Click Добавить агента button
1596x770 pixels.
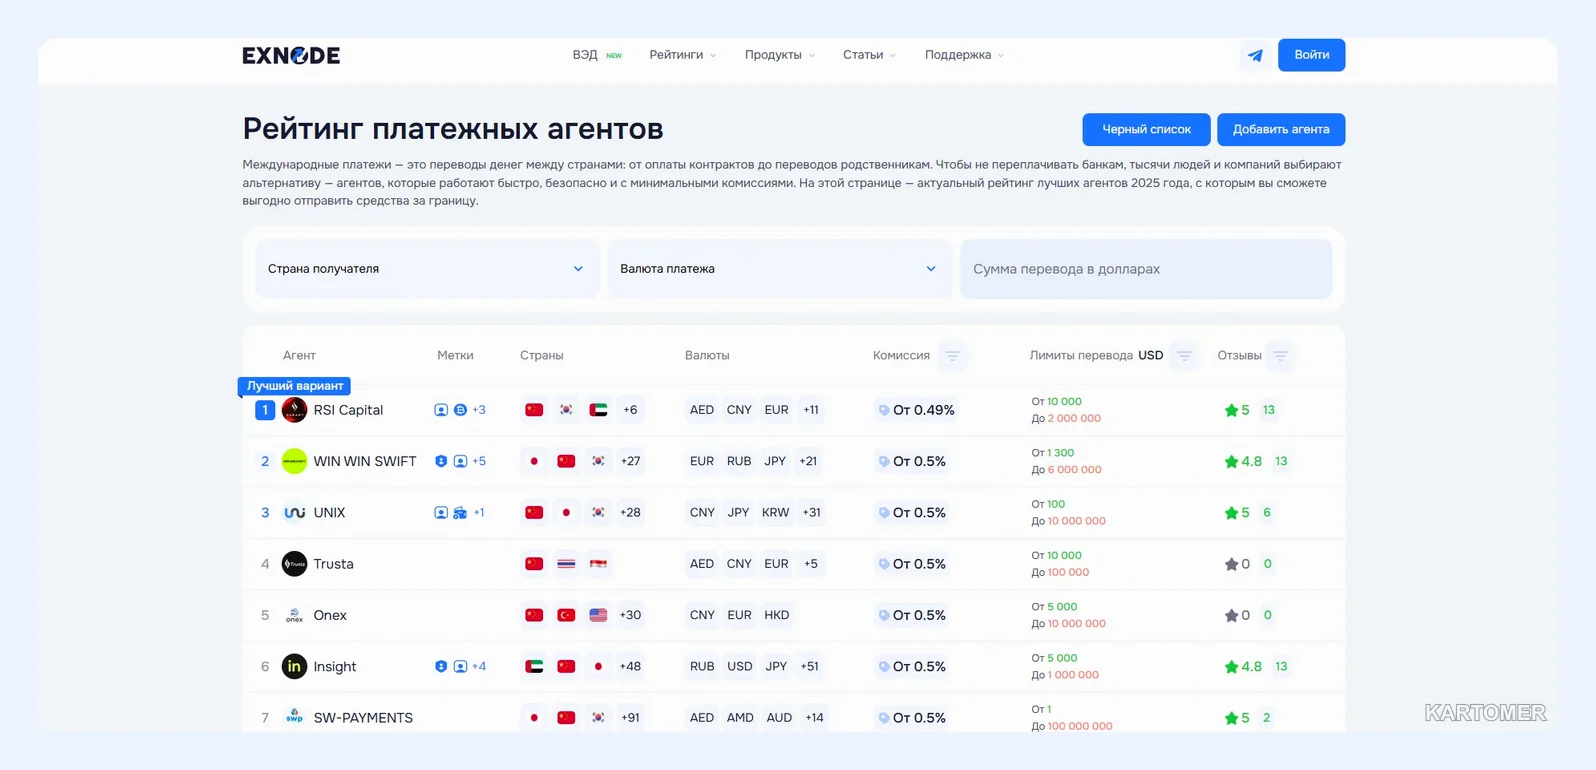click(1281, 130)
